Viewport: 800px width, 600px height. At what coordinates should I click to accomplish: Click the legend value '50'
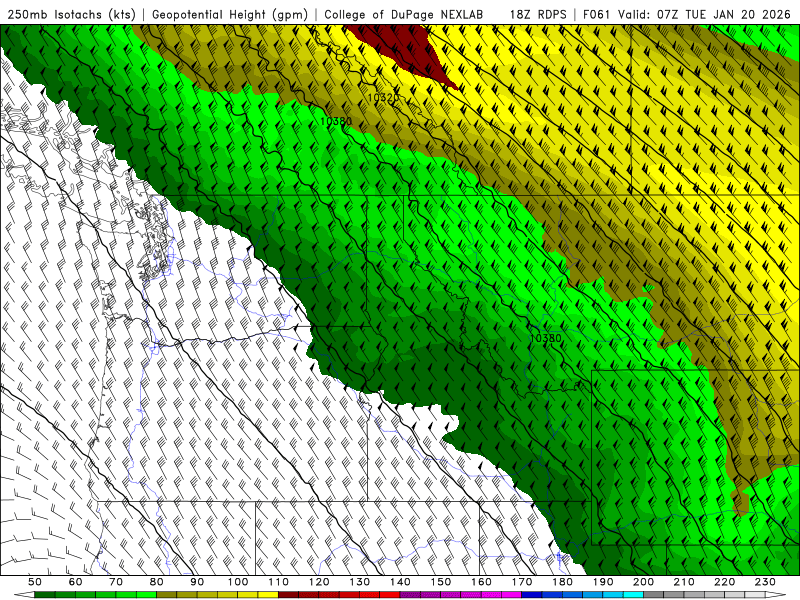34,582
